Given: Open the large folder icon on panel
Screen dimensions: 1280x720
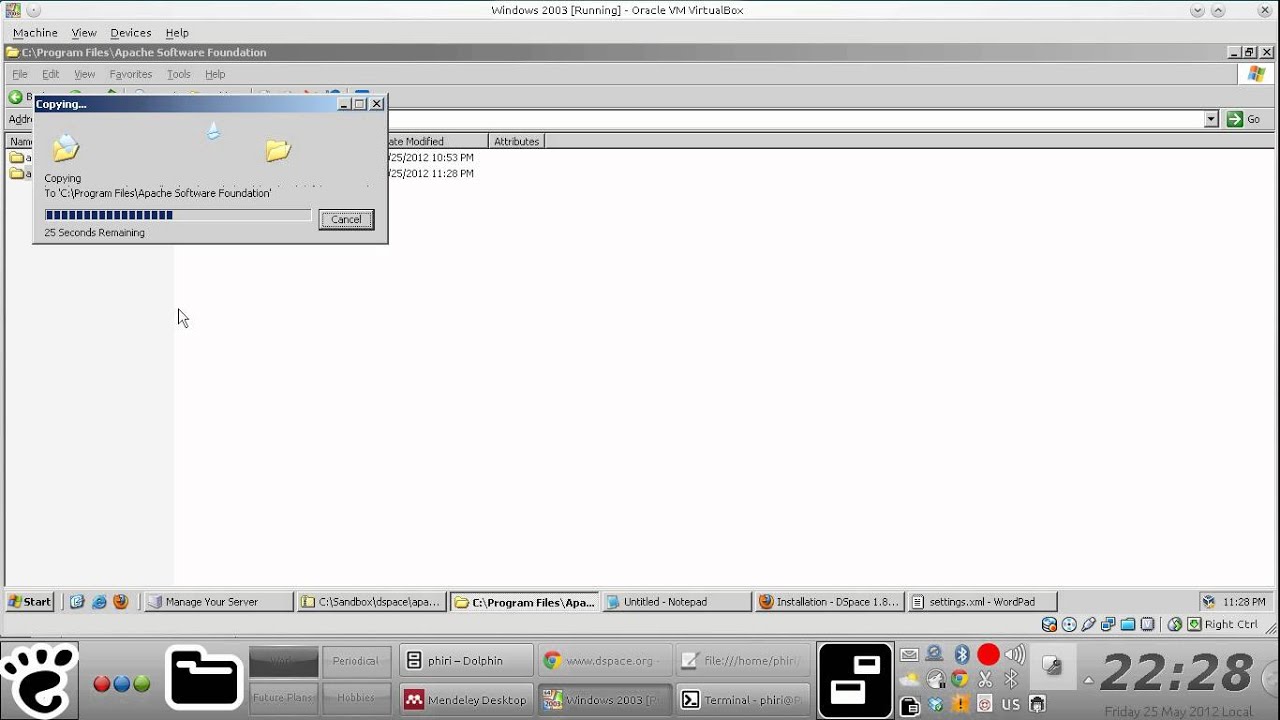Looking at the screenshot, I should point(204,681).
